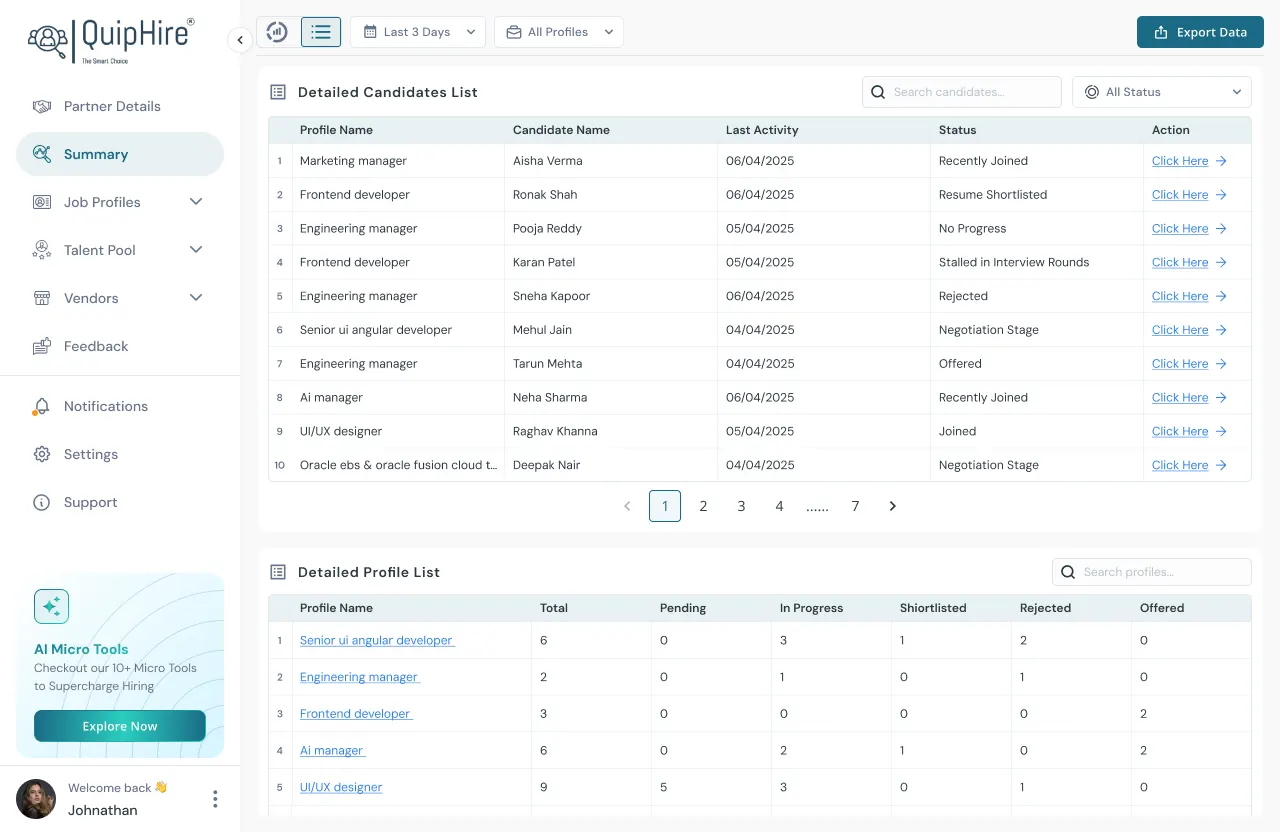Click the Job Profiles sidebar icon
1280x832 pixels.
coord(42,202)
